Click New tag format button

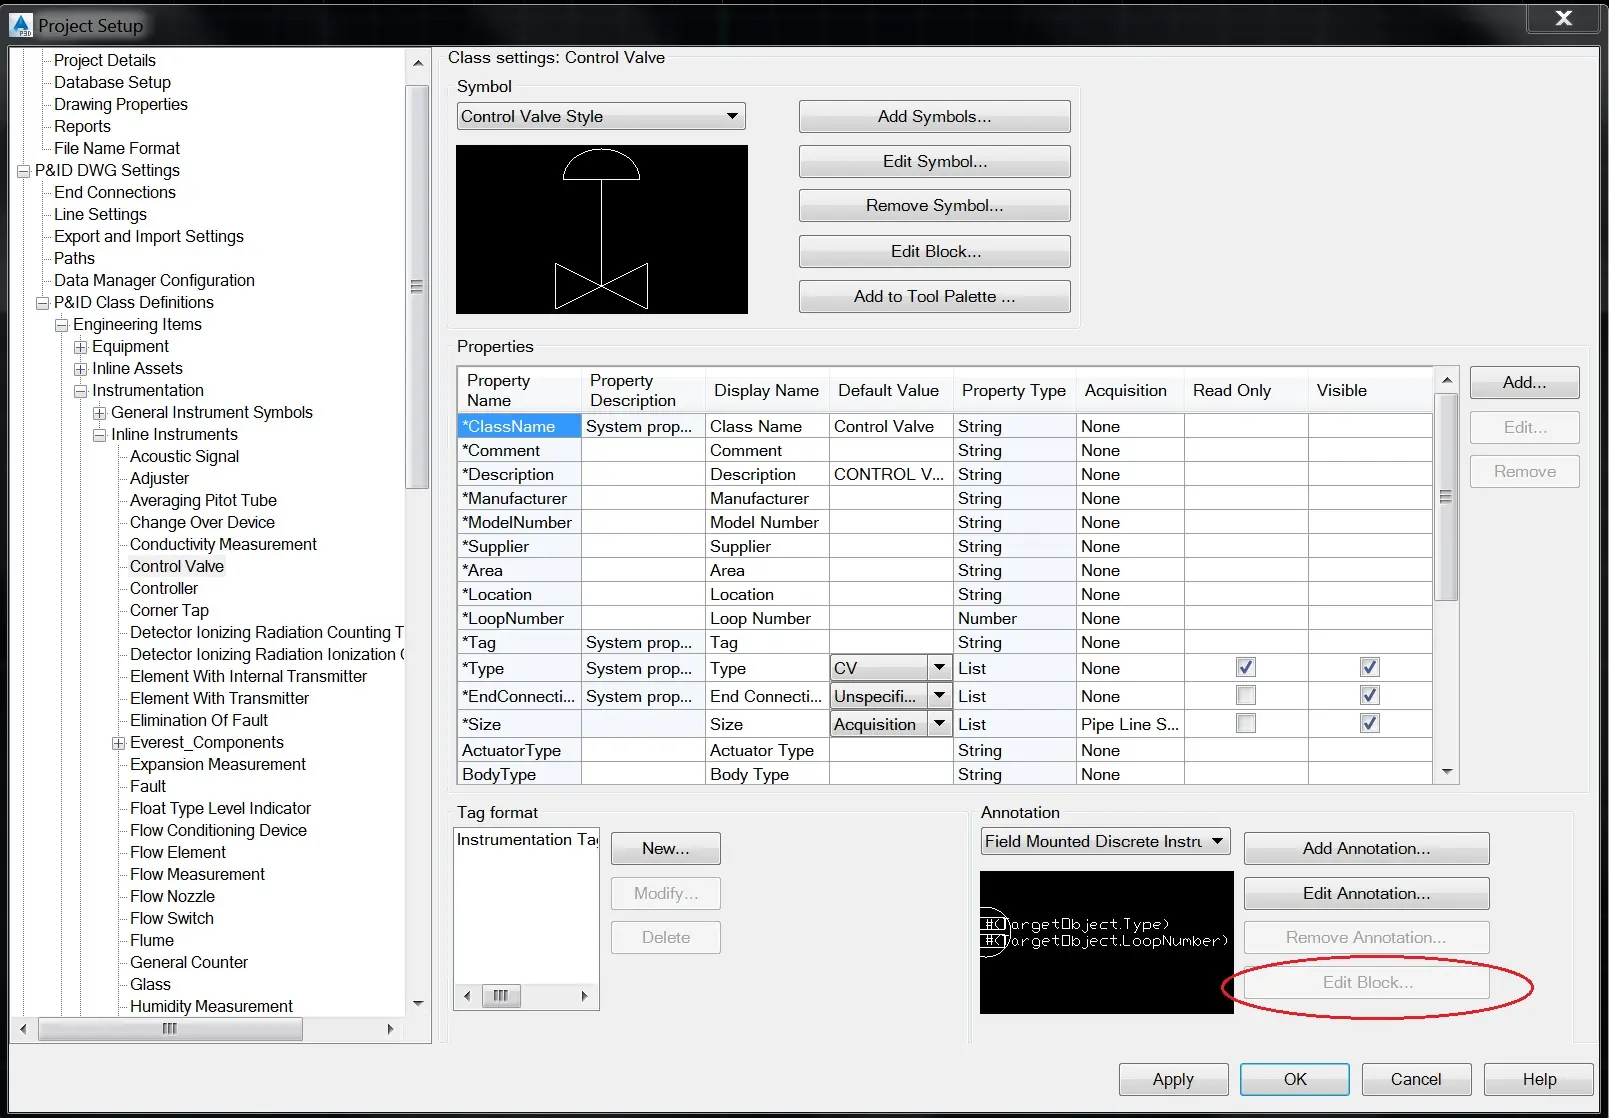[x=665, y=848]
